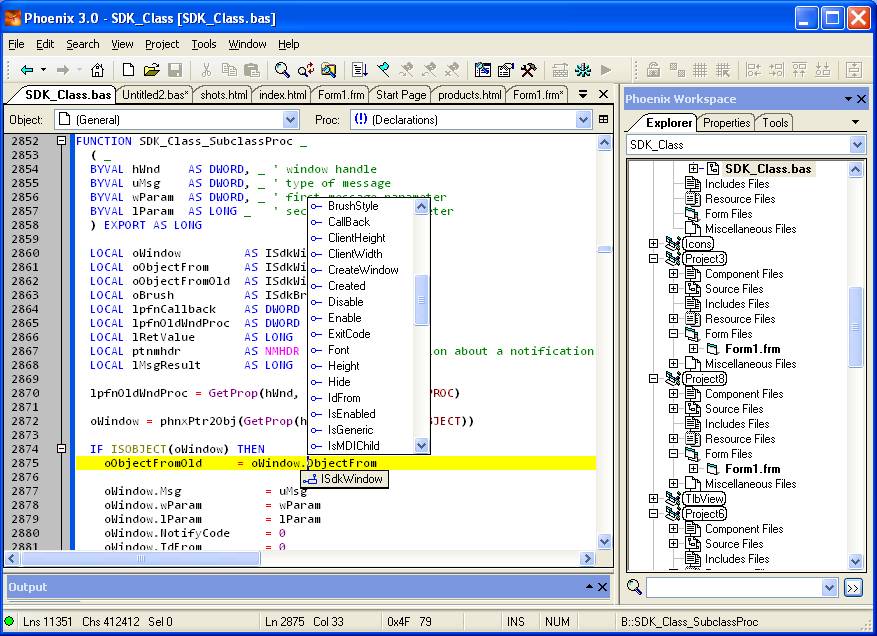Viewport: 877px width, 636px height.
Task: Click the run play arrow icon
Action: pyautogui.click(x=606, y=70)
